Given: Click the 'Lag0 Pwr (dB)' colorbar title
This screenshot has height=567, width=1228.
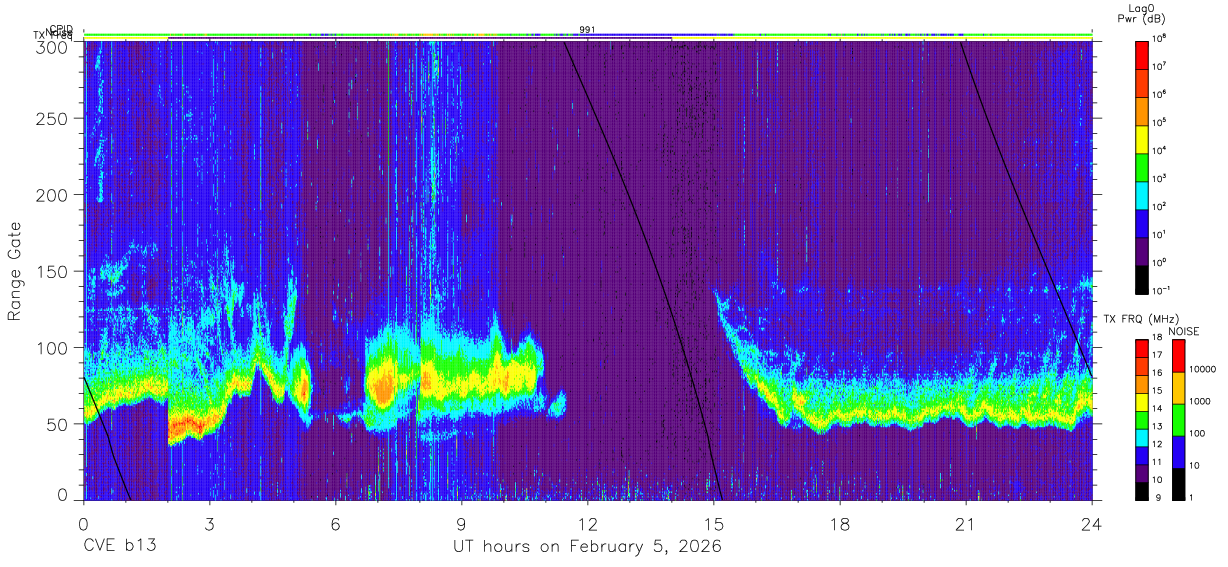Looking at the screenshot, I should point(1143,13).
